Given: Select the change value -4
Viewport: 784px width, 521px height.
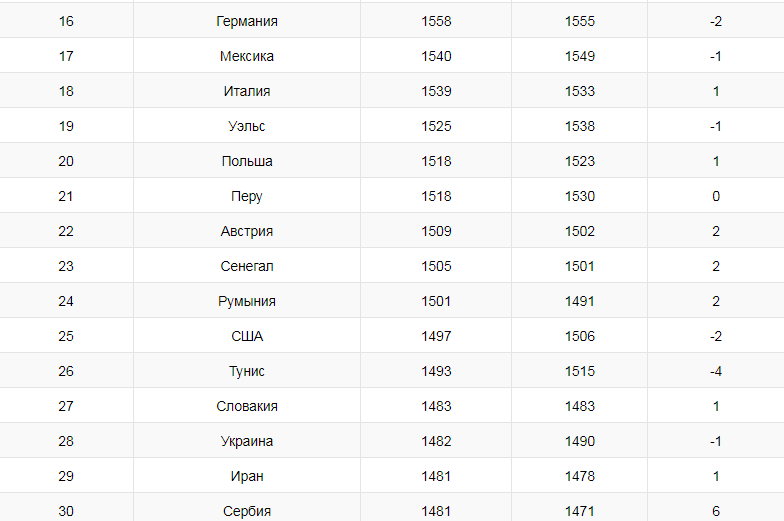Looking at the screenshot, I should tap(716, 371).
